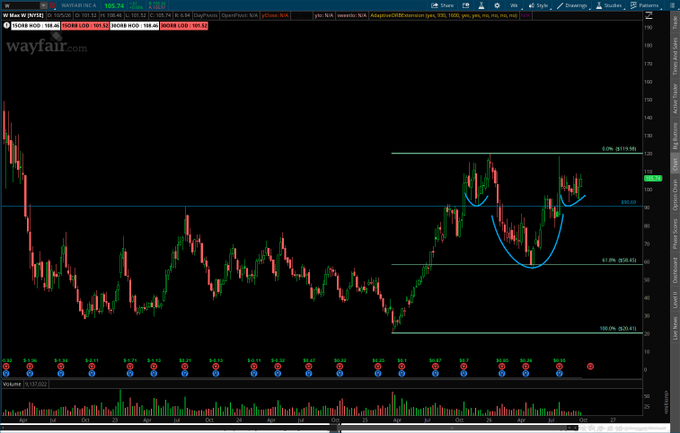Viewport: 680px width, 433px height.
Task: Click the AdaptiveORBExtension study label
Action: 444,16
